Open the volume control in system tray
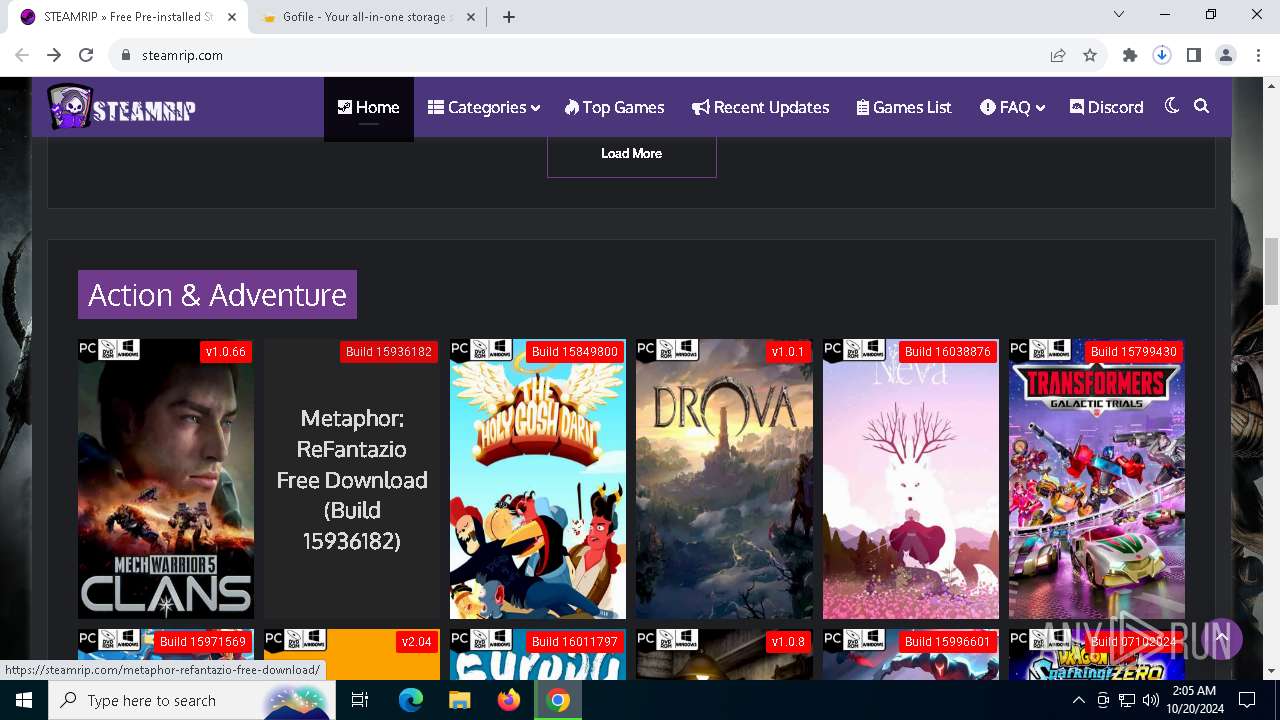This screenshot has width=1280, height=720. pyautogui.click(x=1151, y=700)
